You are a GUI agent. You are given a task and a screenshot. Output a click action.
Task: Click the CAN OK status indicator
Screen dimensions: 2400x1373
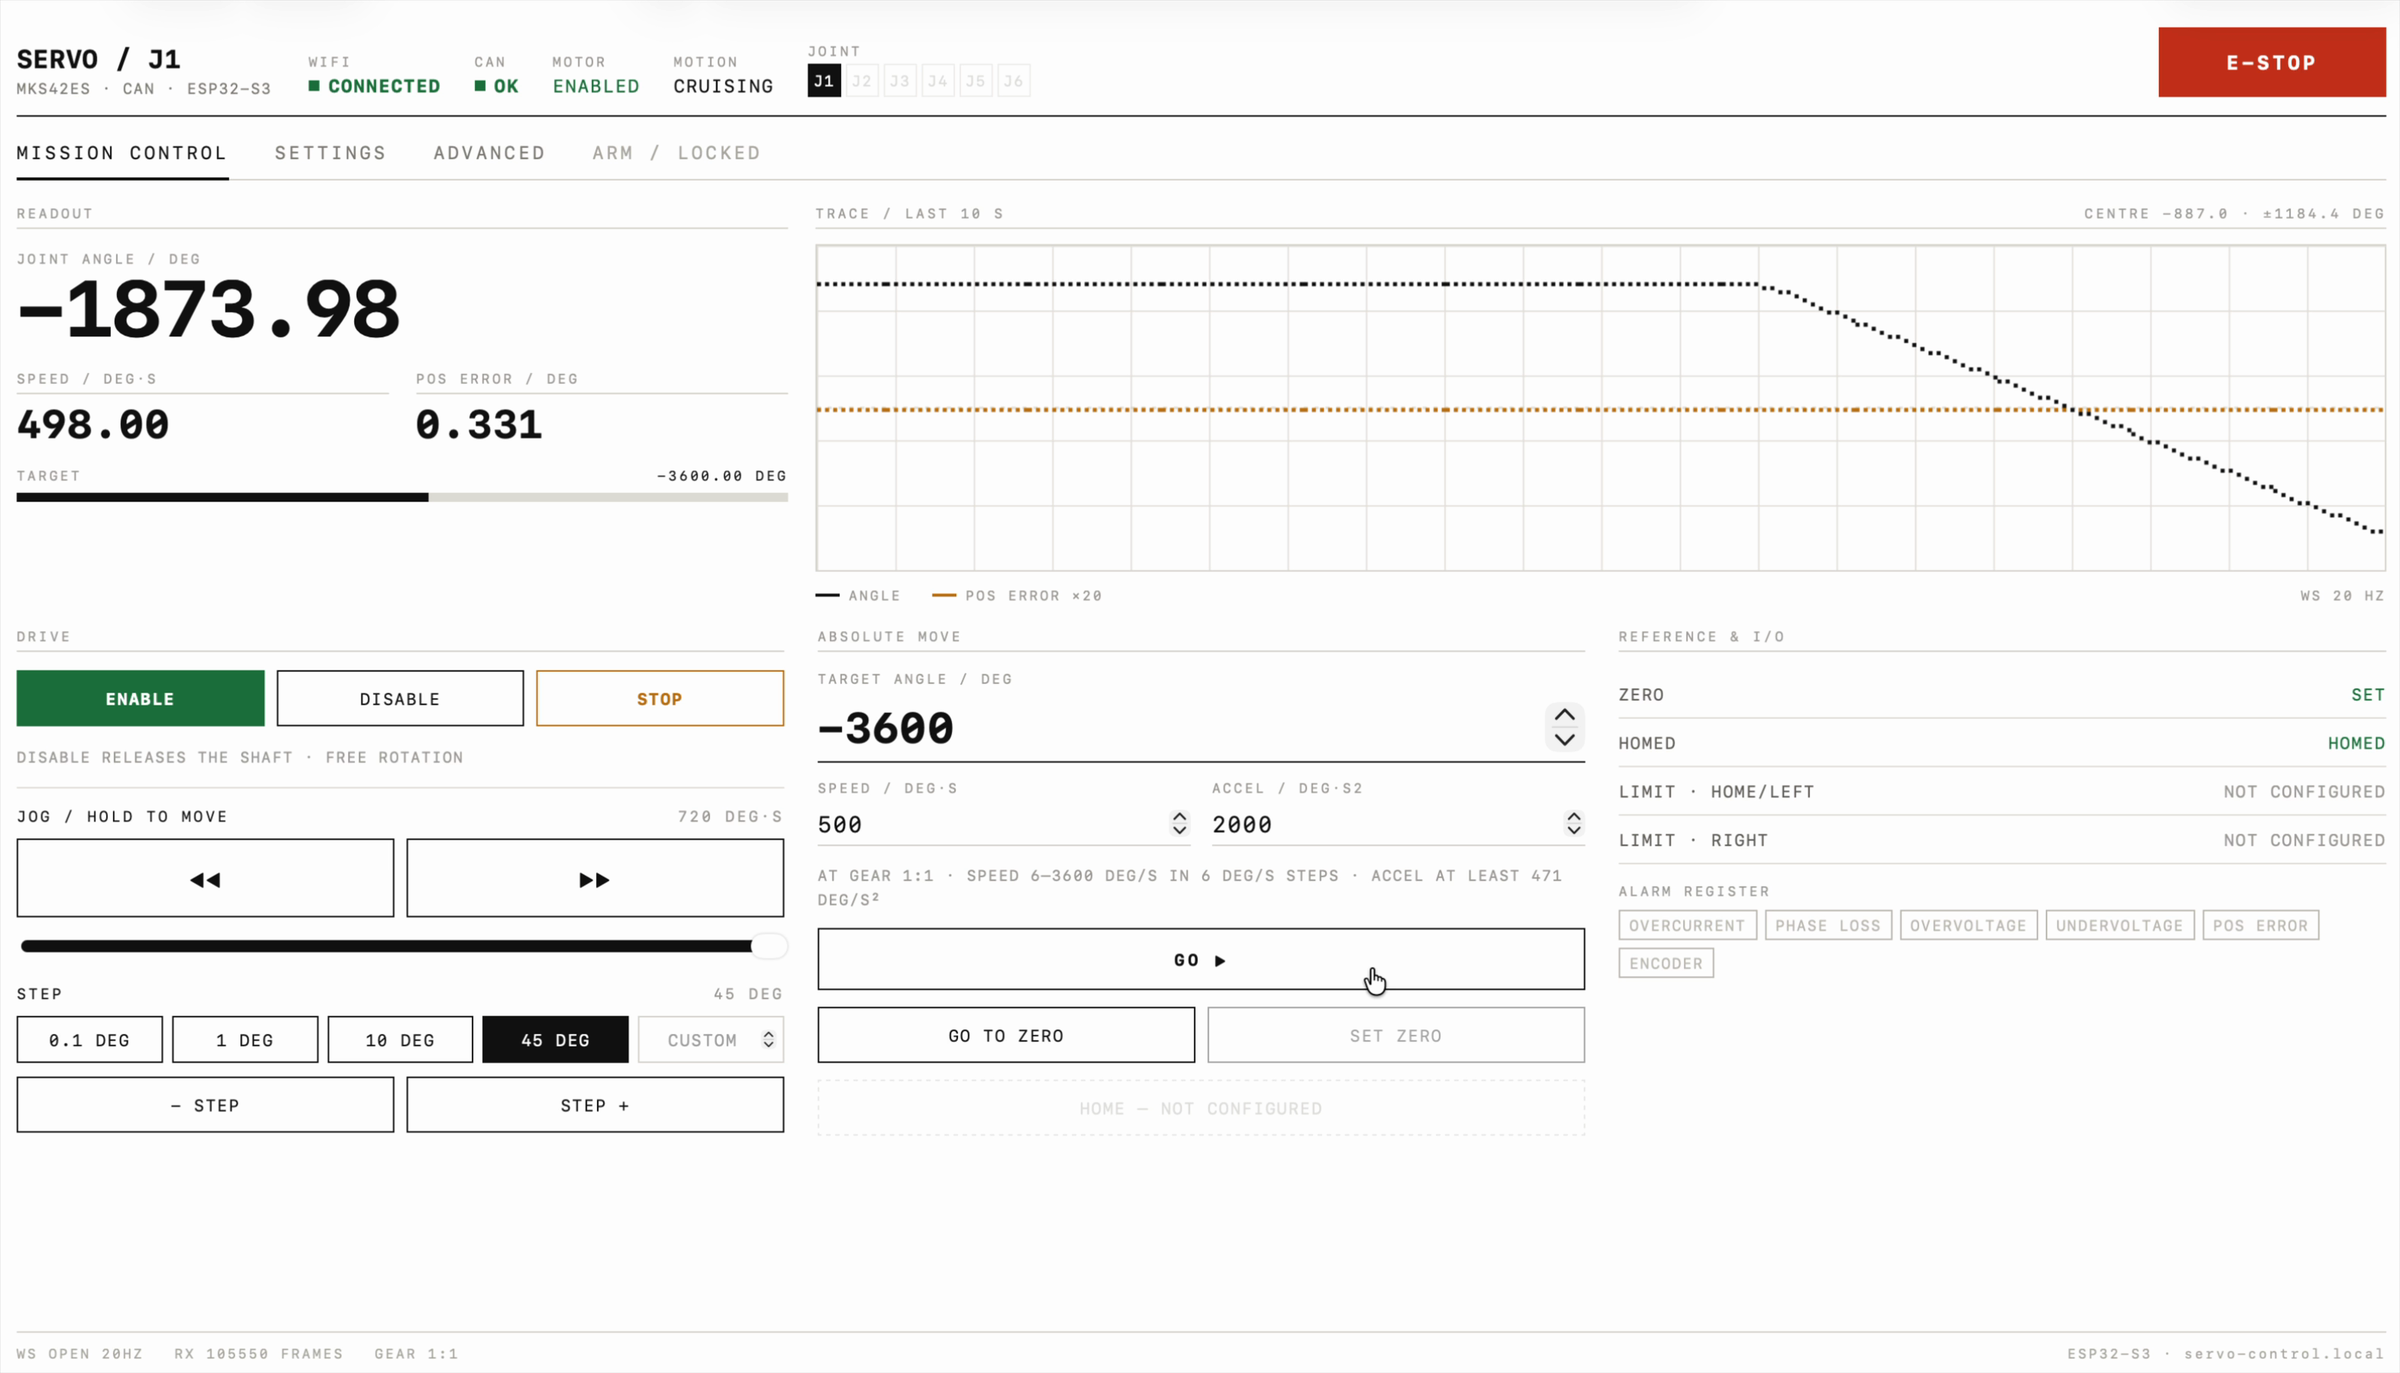pos(497,86)
